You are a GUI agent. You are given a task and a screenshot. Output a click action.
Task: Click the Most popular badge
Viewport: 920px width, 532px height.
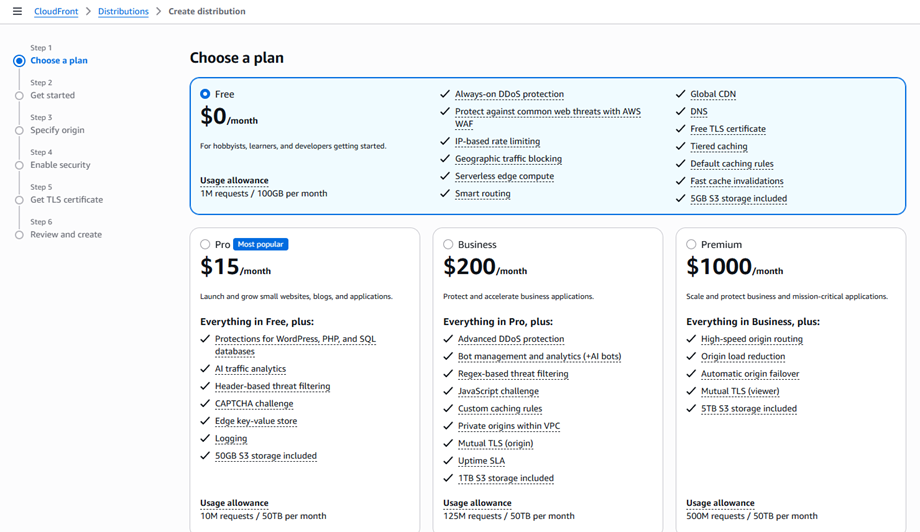(260, 244)
